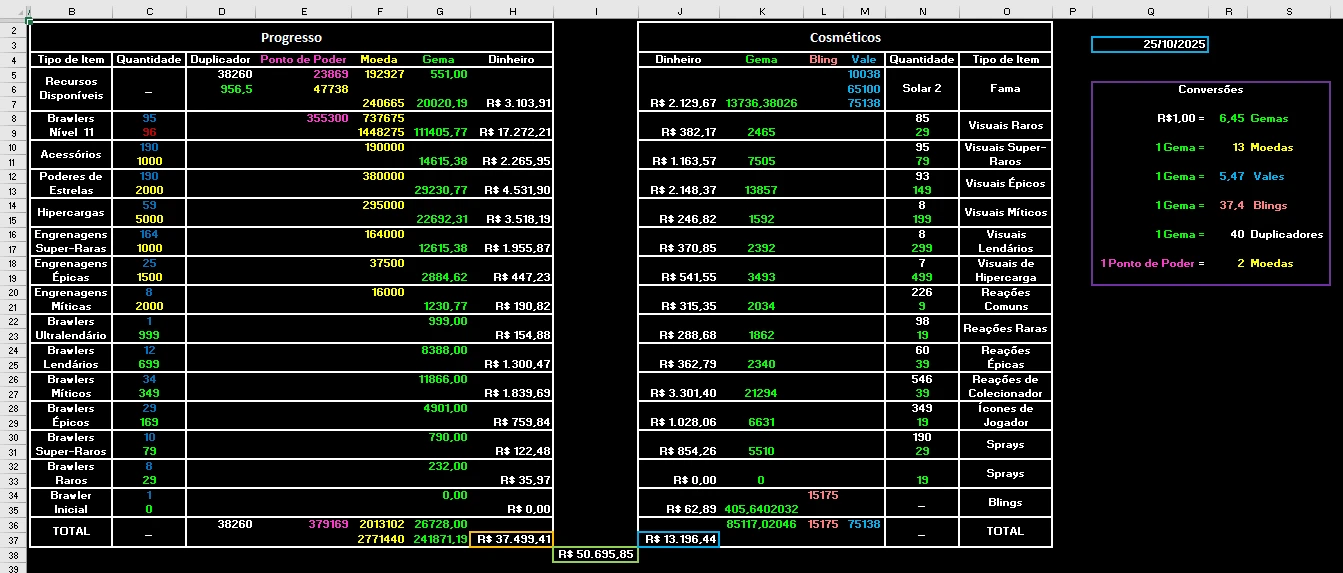Select the column H header
The height and width of the screenshot is (573, 1343).
512,12
